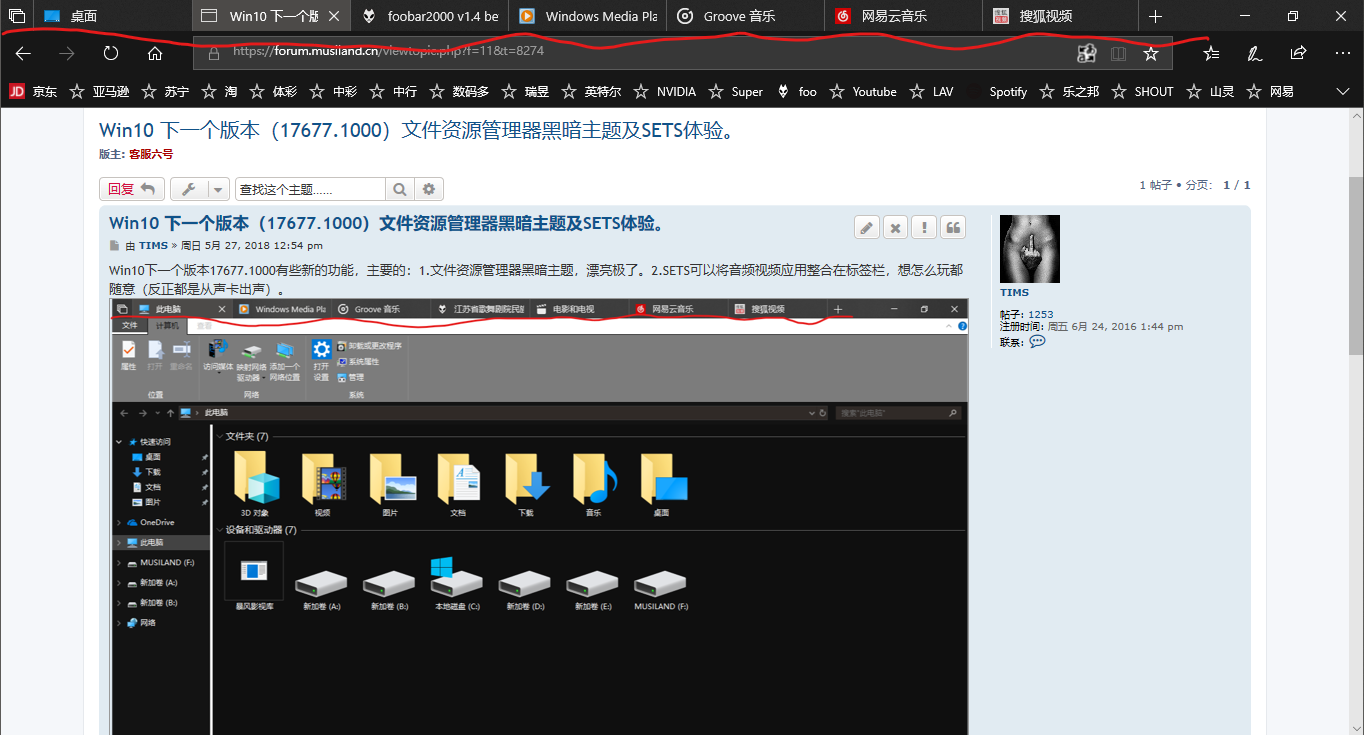
Task: Open the SHOUT favorite
Action: click(x=1142, y=91)
